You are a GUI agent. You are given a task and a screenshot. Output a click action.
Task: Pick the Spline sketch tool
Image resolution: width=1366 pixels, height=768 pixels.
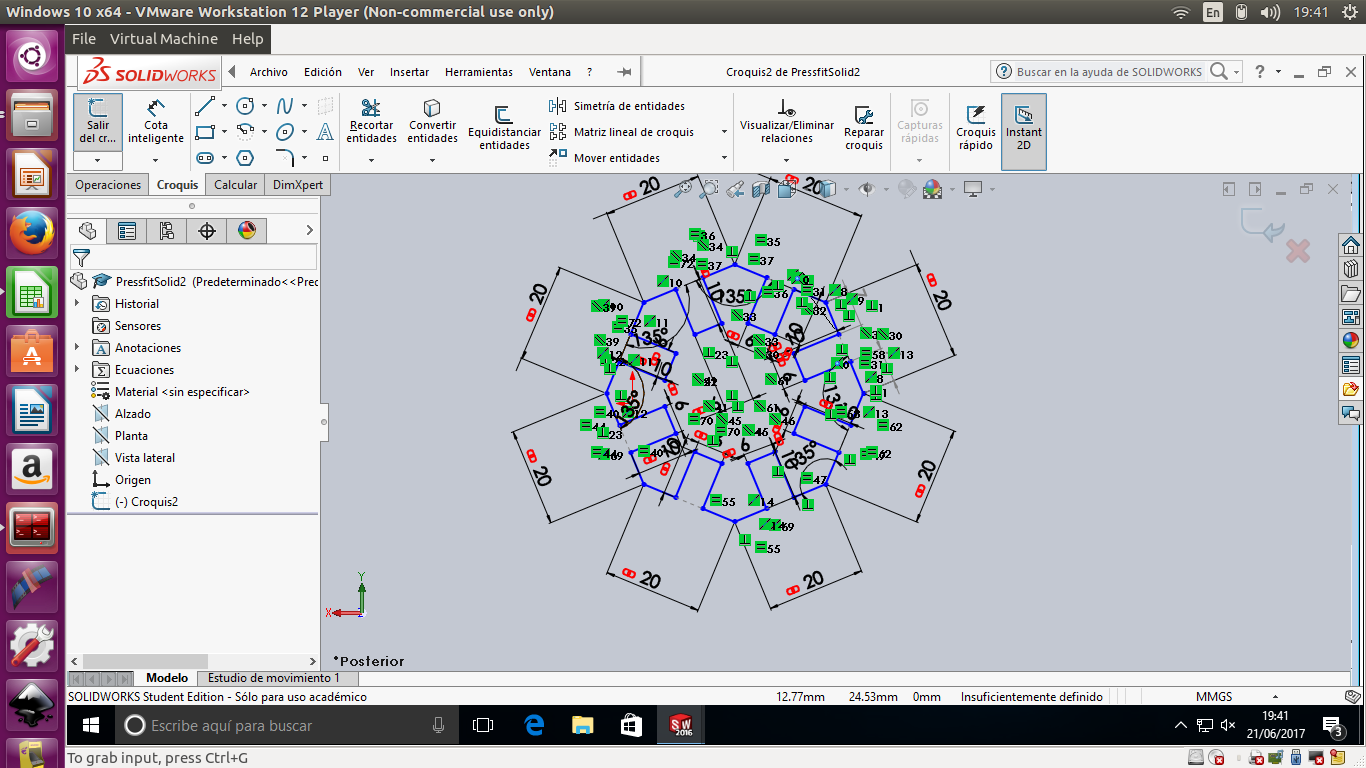[285, 106]
